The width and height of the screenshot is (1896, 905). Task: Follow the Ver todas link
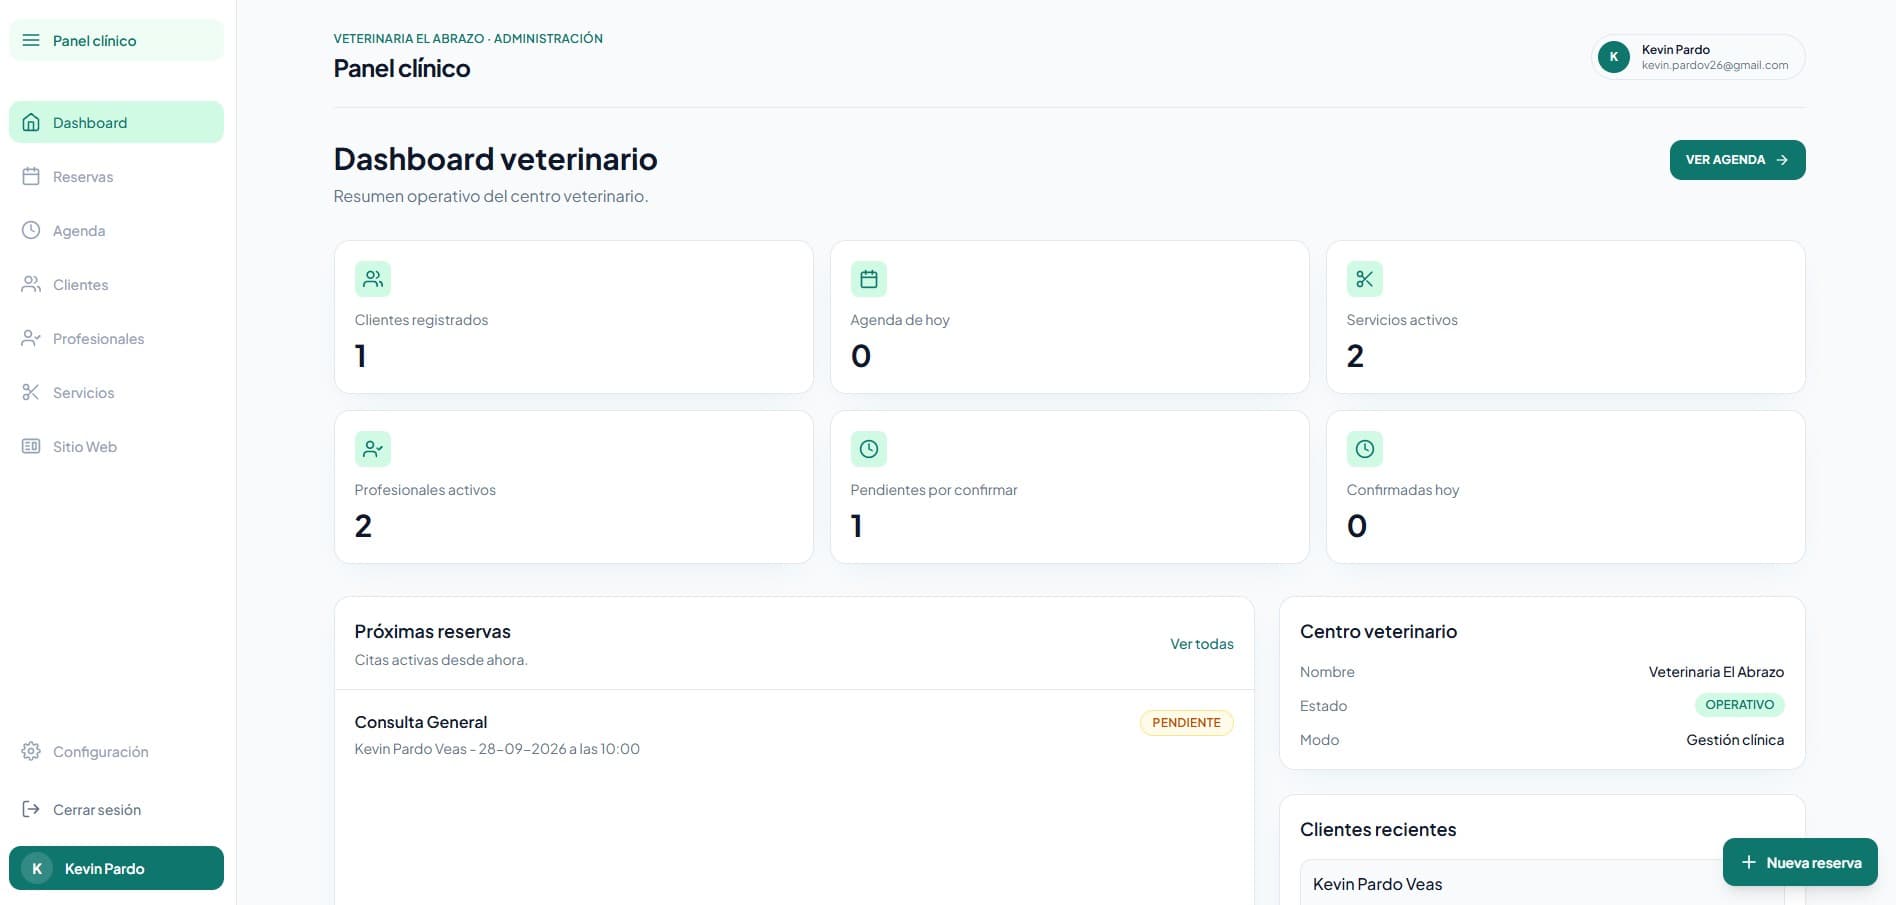tap(1201, 644)
